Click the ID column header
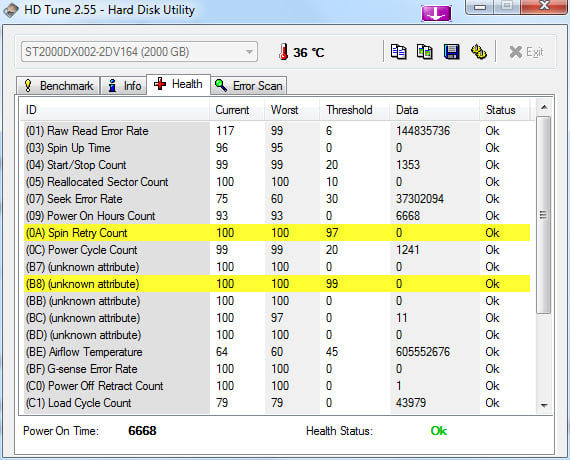The image size is (570, 460). [114, 110]
